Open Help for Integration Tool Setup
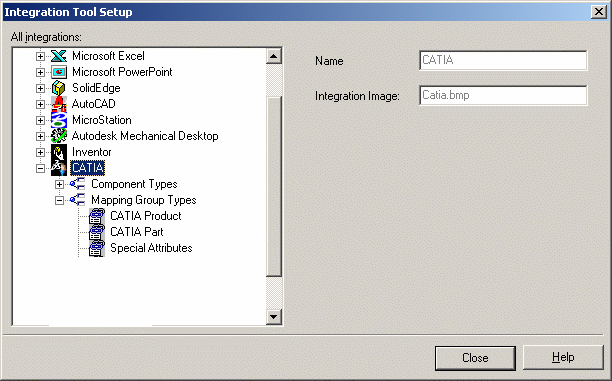 coord(563,358)
